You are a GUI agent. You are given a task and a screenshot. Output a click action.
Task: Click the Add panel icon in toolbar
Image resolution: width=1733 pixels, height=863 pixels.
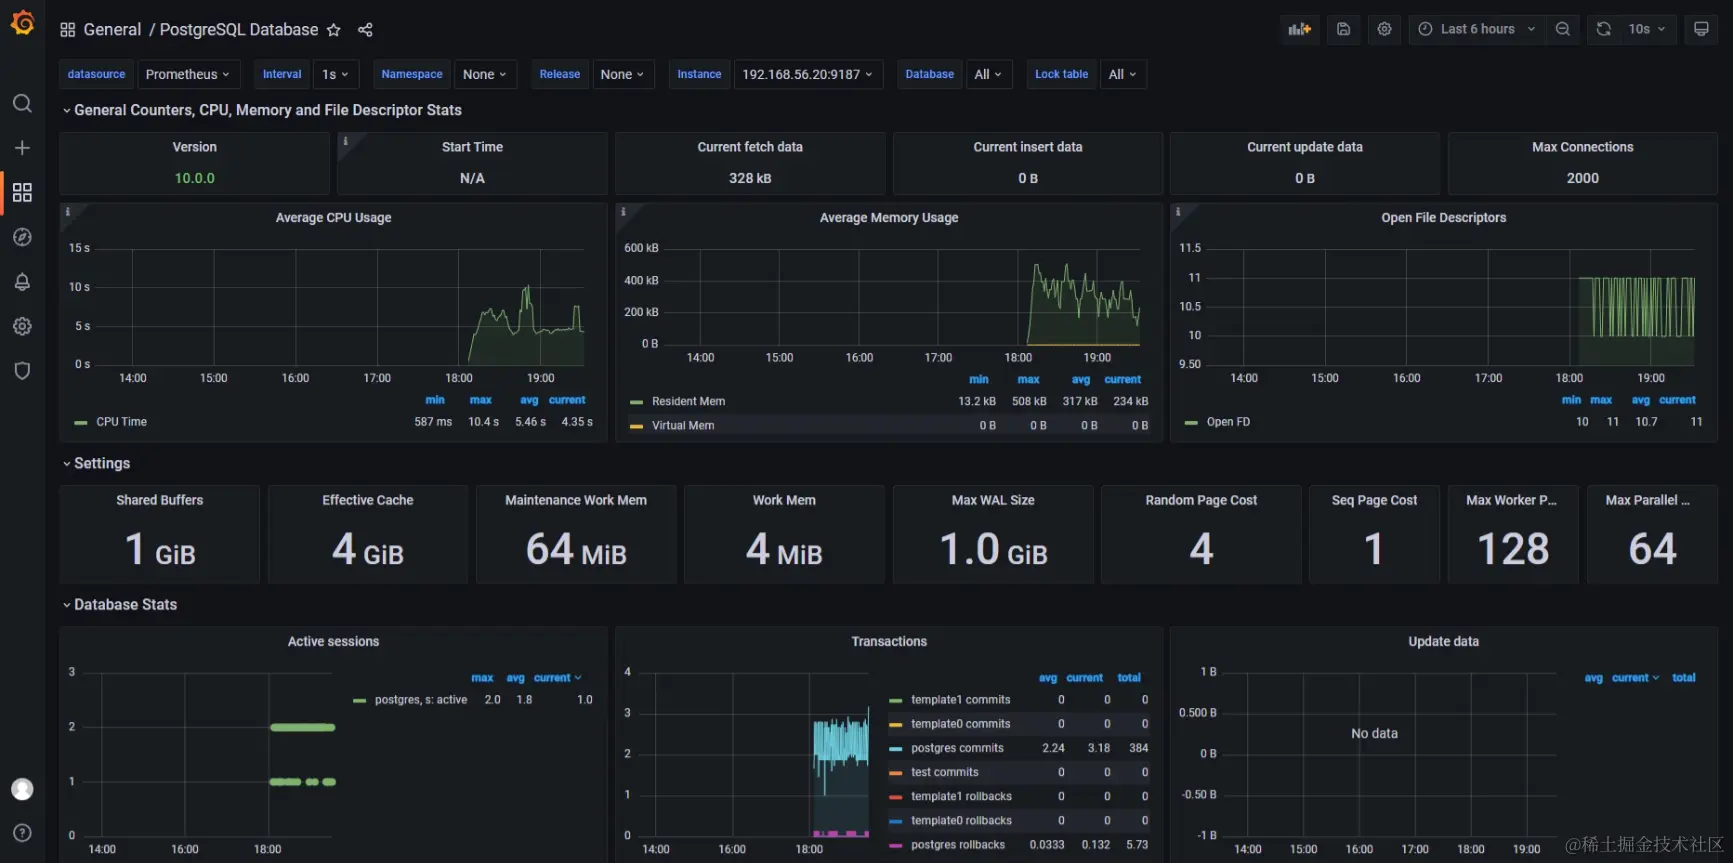point(1299,29)
